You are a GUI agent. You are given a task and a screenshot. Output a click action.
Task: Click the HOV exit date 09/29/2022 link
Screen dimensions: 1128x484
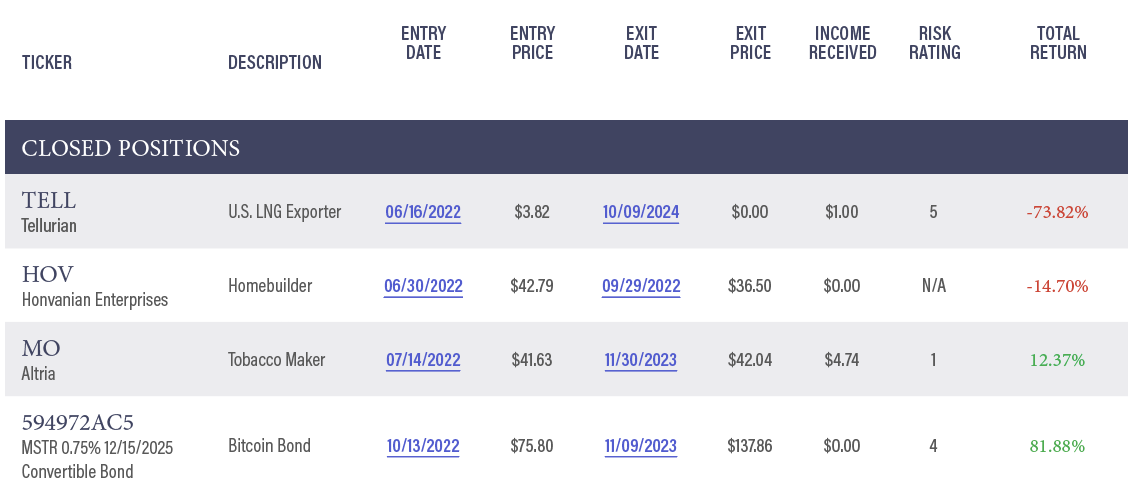click(641, 286)
